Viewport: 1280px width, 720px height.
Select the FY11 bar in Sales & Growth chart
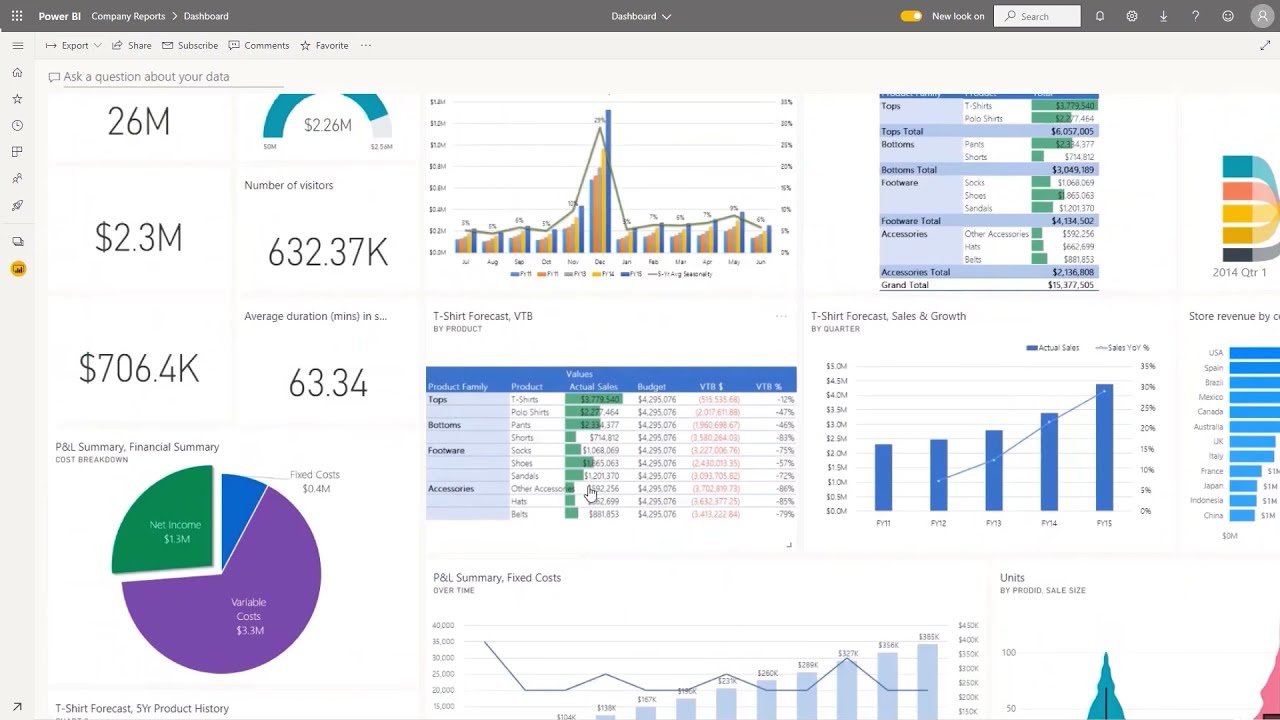point(883,478)
